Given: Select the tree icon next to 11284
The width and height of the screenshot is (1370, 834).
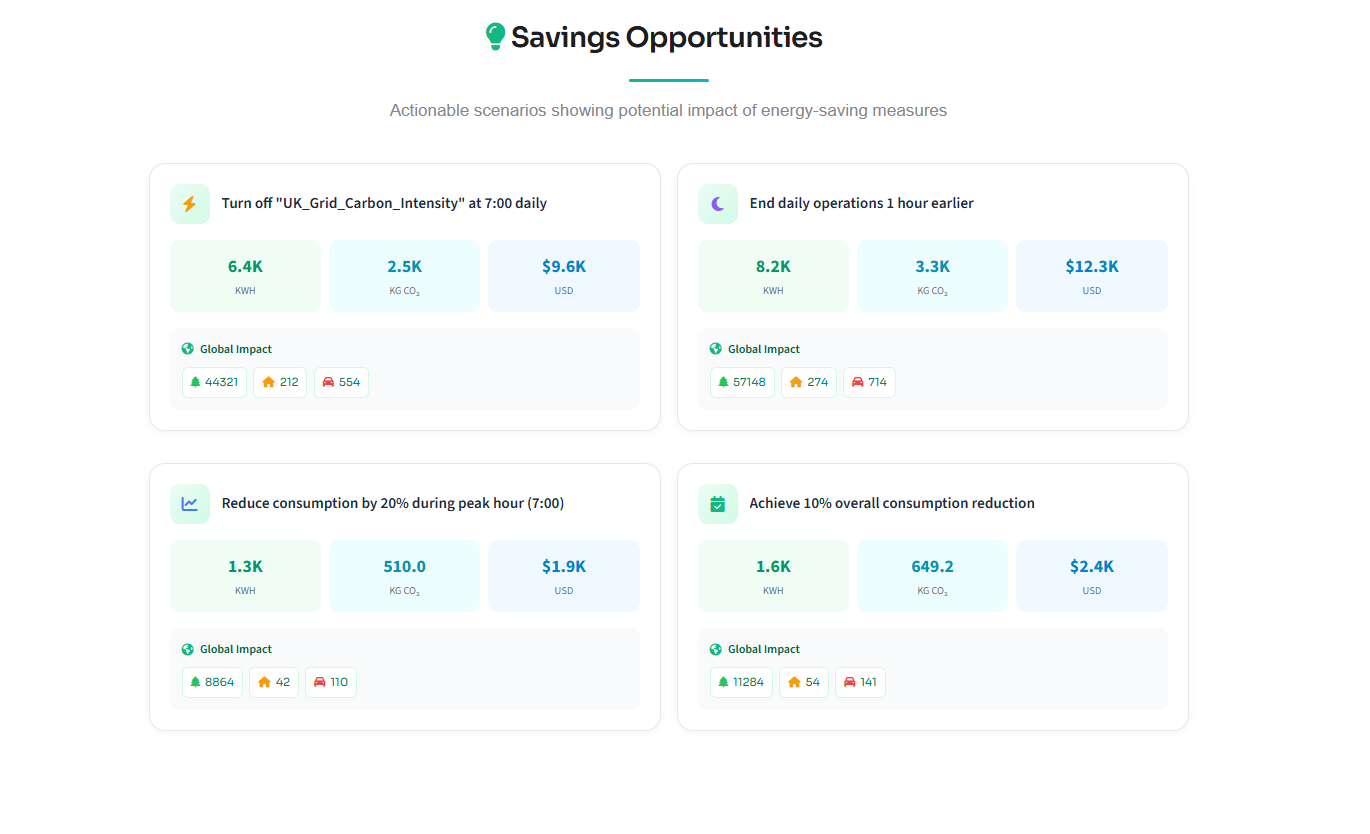Looking at the screenshot, I should [724, 682].
